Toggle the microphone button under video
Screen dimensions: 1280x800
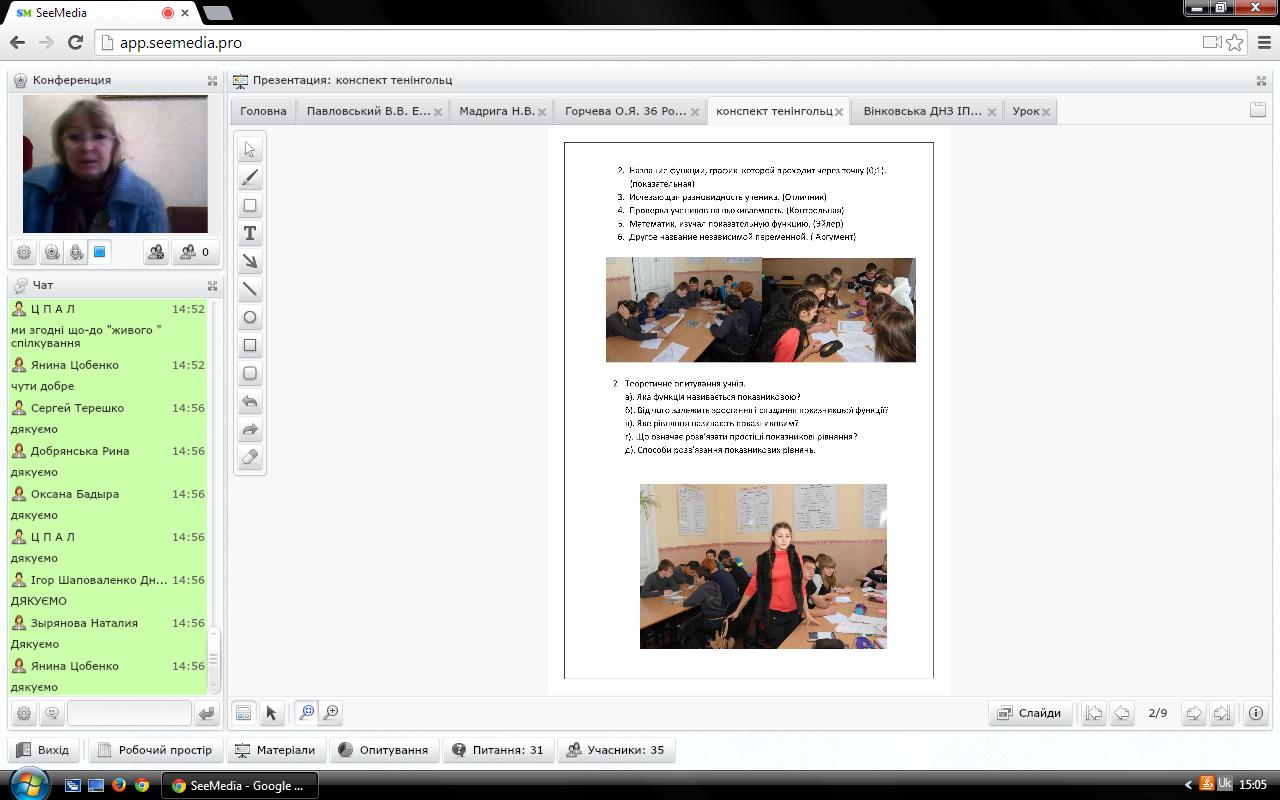tap(76, 253)
